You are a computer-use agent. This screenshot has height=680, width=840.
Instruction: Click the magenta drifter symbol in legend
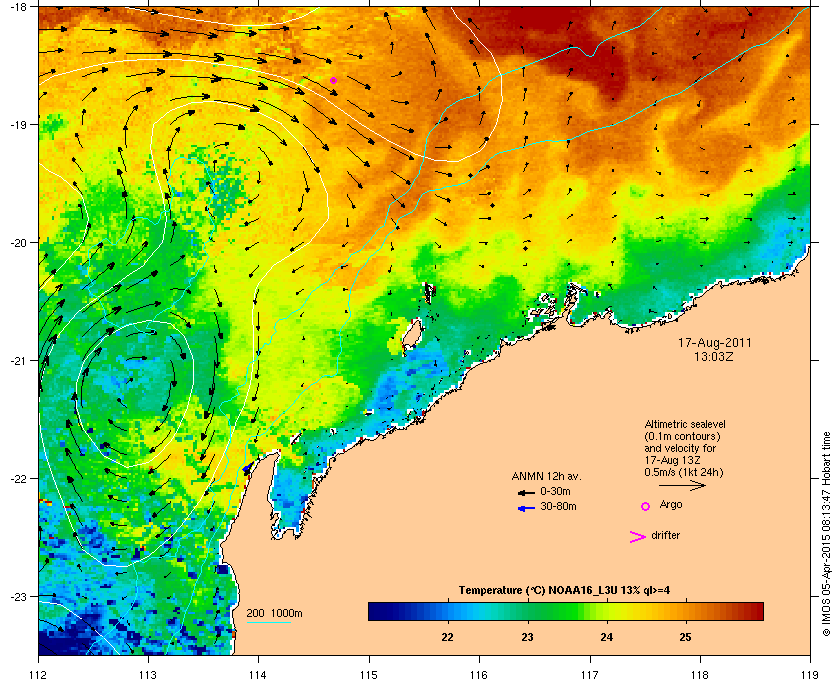click(638, 537)
